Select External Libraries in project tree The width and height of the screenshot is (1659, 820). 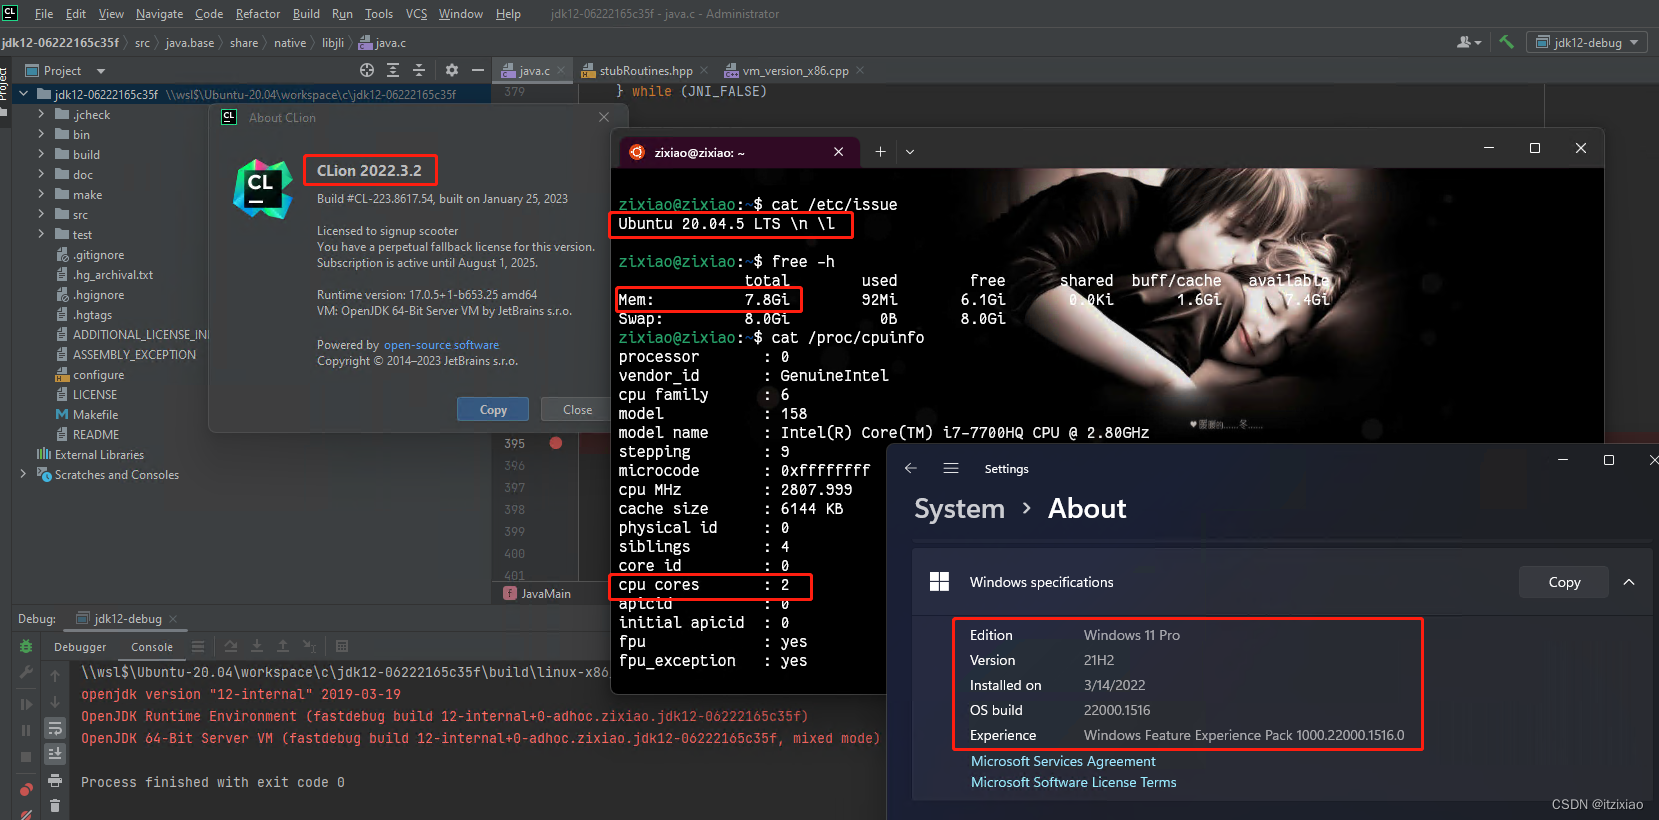point(99,454)
